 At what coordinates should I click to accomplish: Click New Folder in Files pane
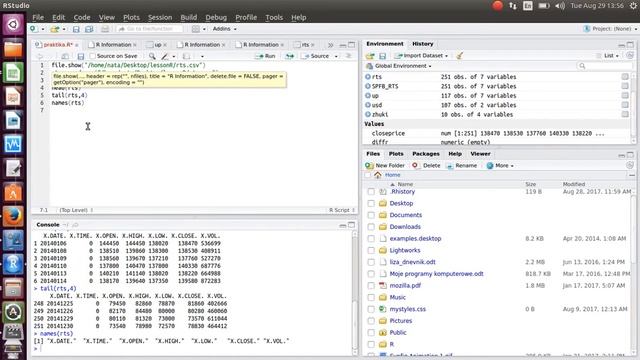pos(385,165)
